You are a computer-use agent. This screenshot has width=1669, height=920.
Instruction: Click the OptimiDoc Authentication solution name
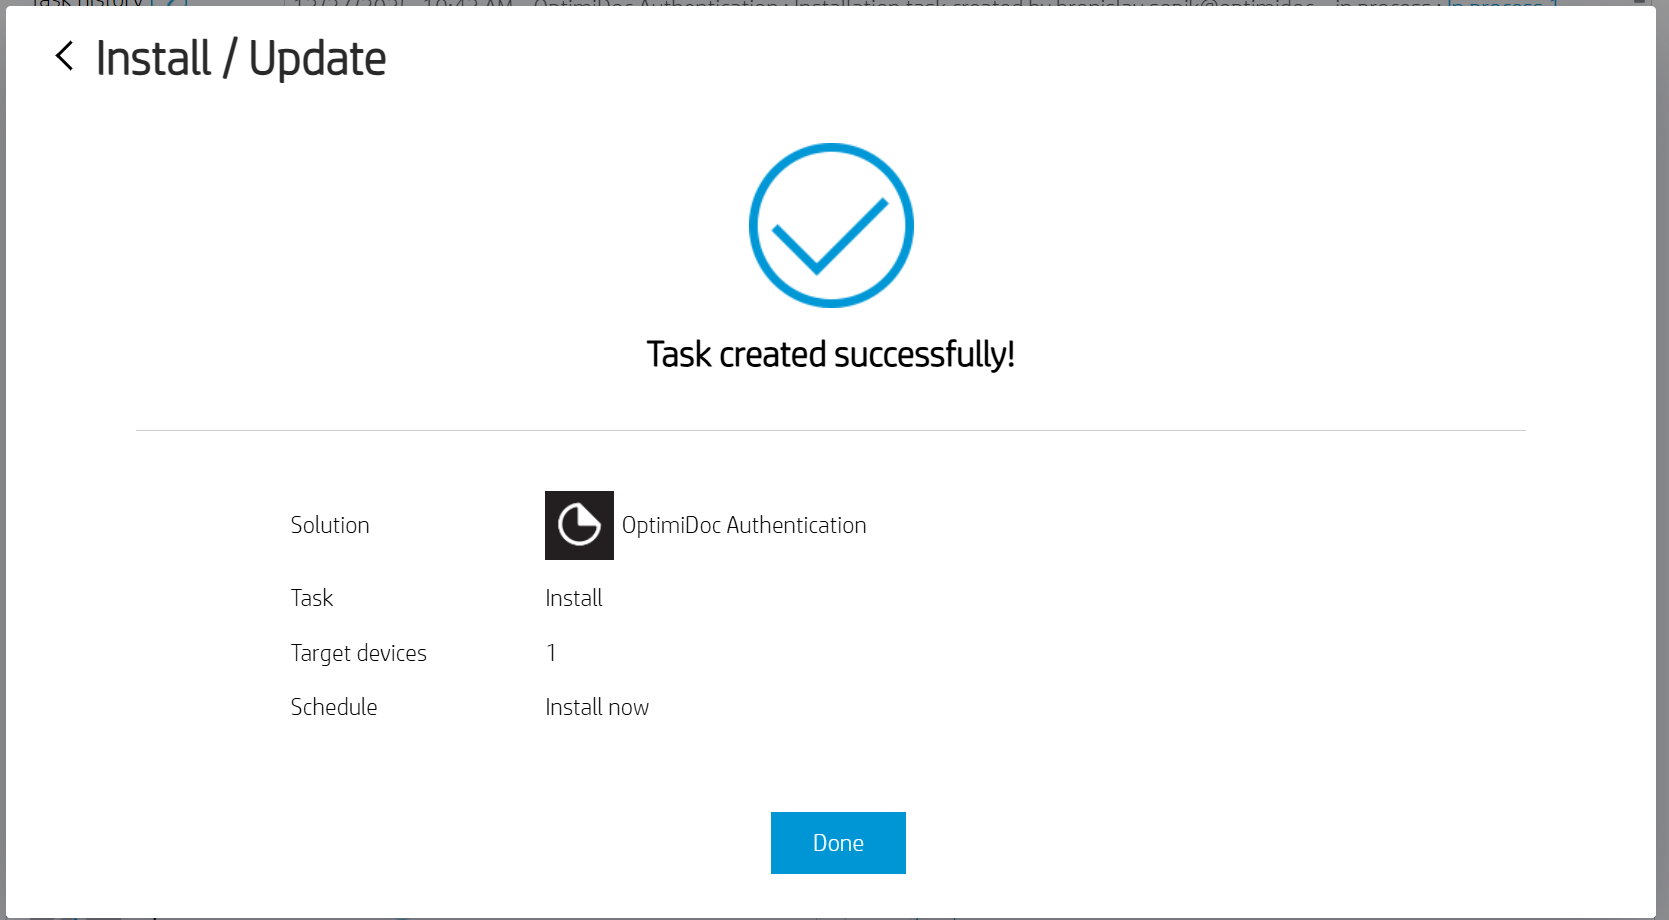[x=744, y=526]
